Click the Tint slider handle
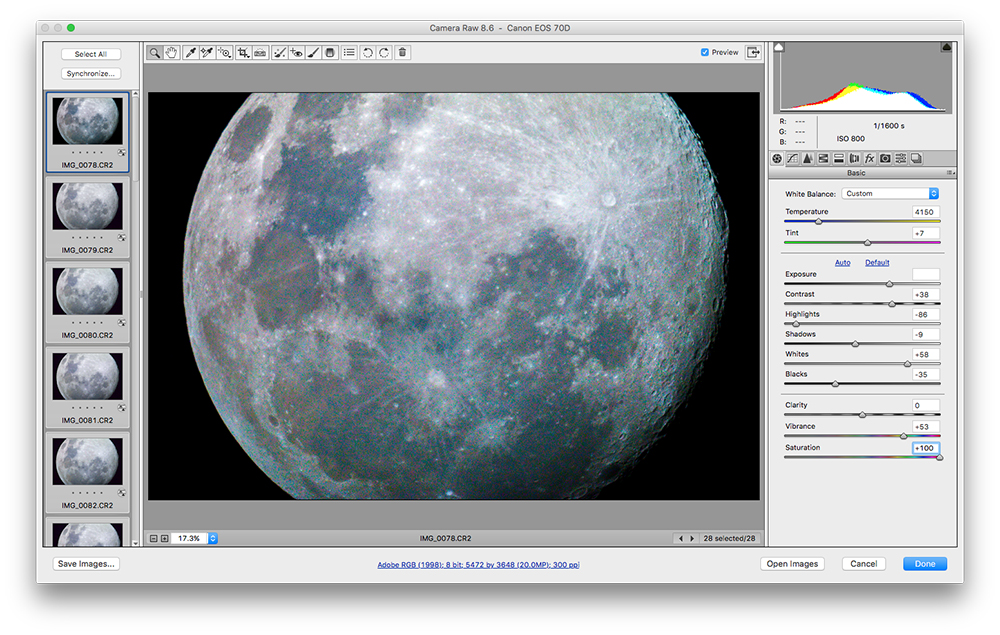1000x635 pixels. click(867, 242)
